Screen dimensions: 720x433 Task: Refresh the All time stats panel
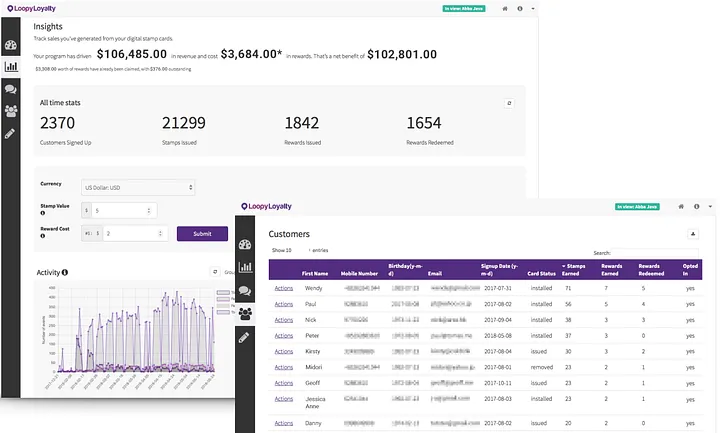tap(509, 103)
